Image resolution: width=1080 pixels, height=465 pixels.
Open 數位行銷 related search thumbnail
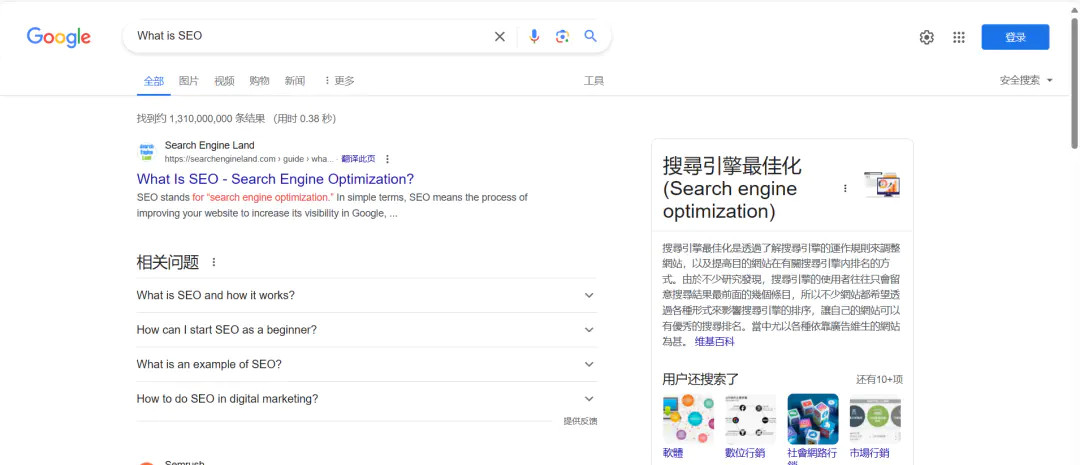(x=750, y=419)
